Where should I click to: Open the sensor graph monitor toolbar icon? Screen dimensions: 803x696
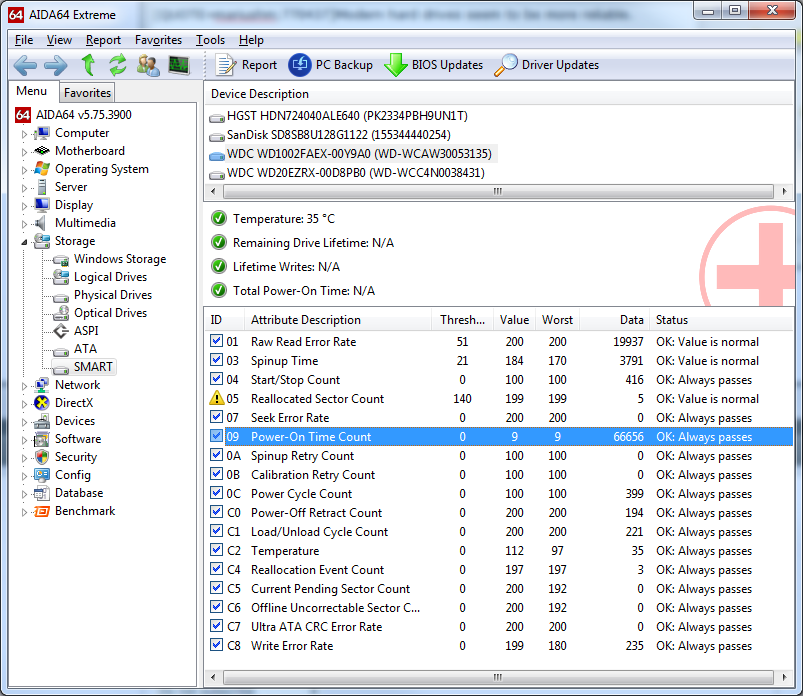[179, 65]
